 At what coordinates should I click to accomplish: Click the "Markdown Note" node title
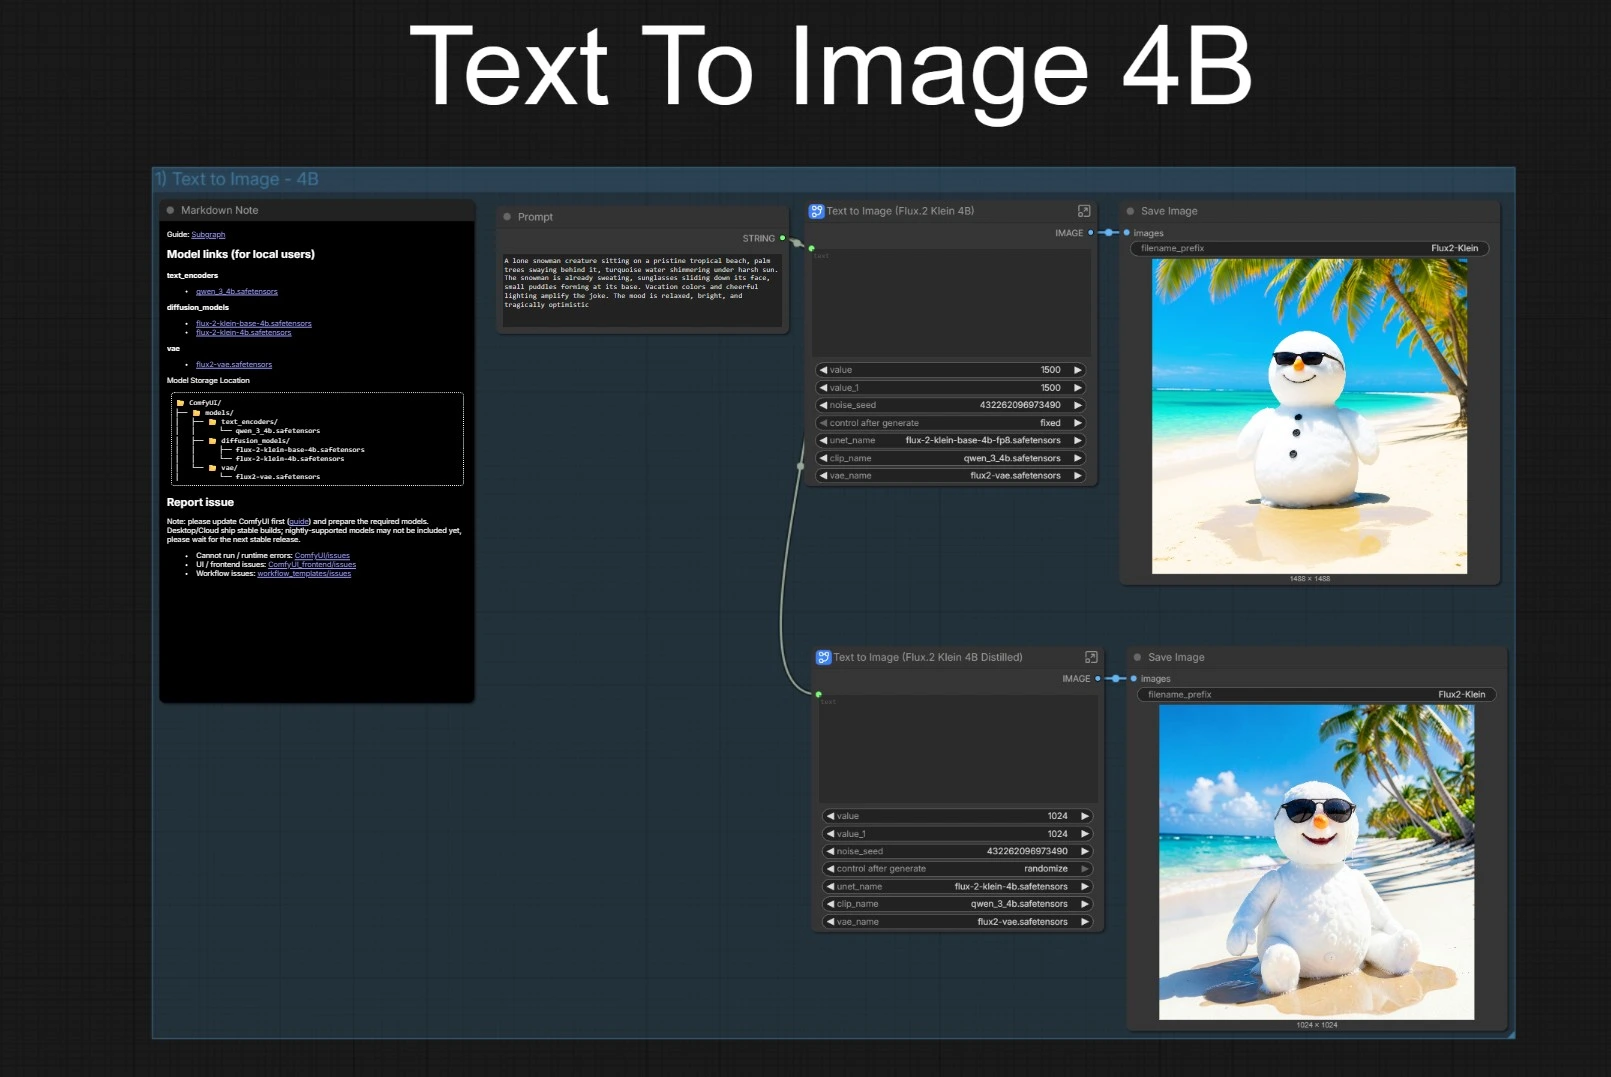(x=219, y=210)
